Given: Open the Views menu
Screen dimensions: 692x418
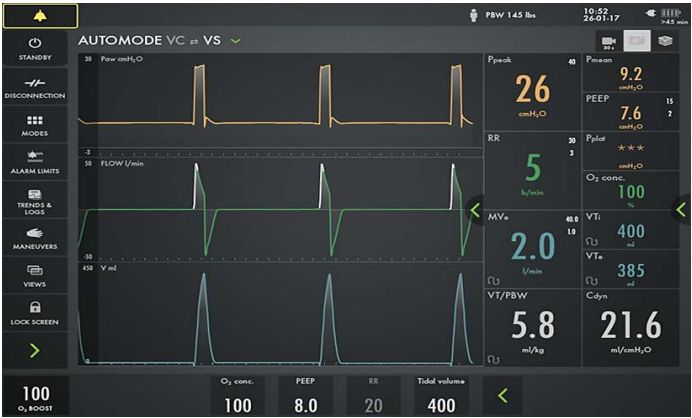Looking at the screenshot, I should (x=35, y=276).
